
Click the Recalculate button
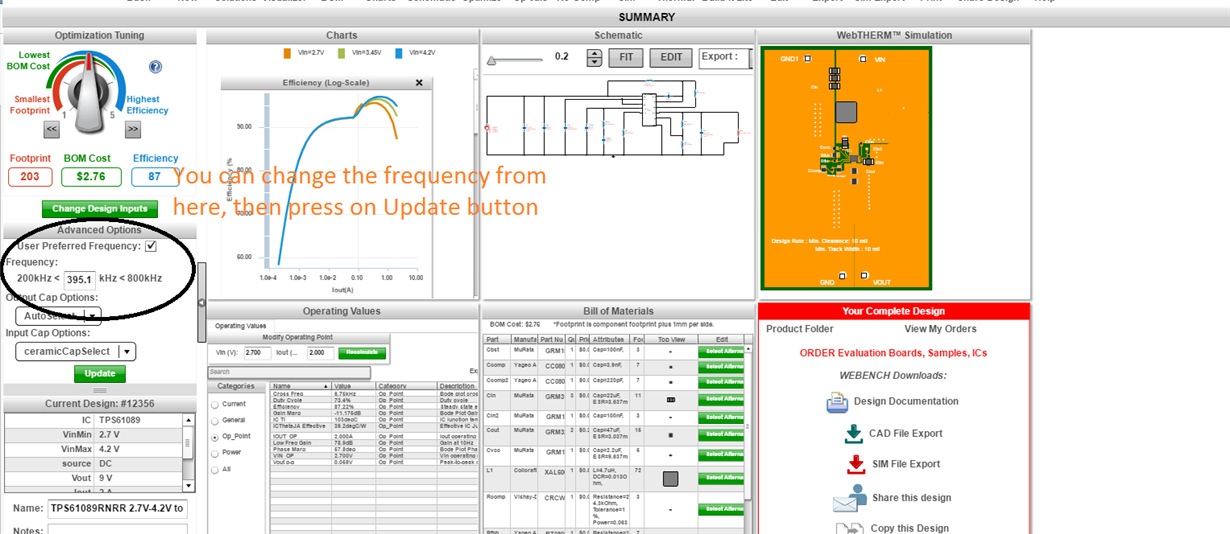coord(361,352)
